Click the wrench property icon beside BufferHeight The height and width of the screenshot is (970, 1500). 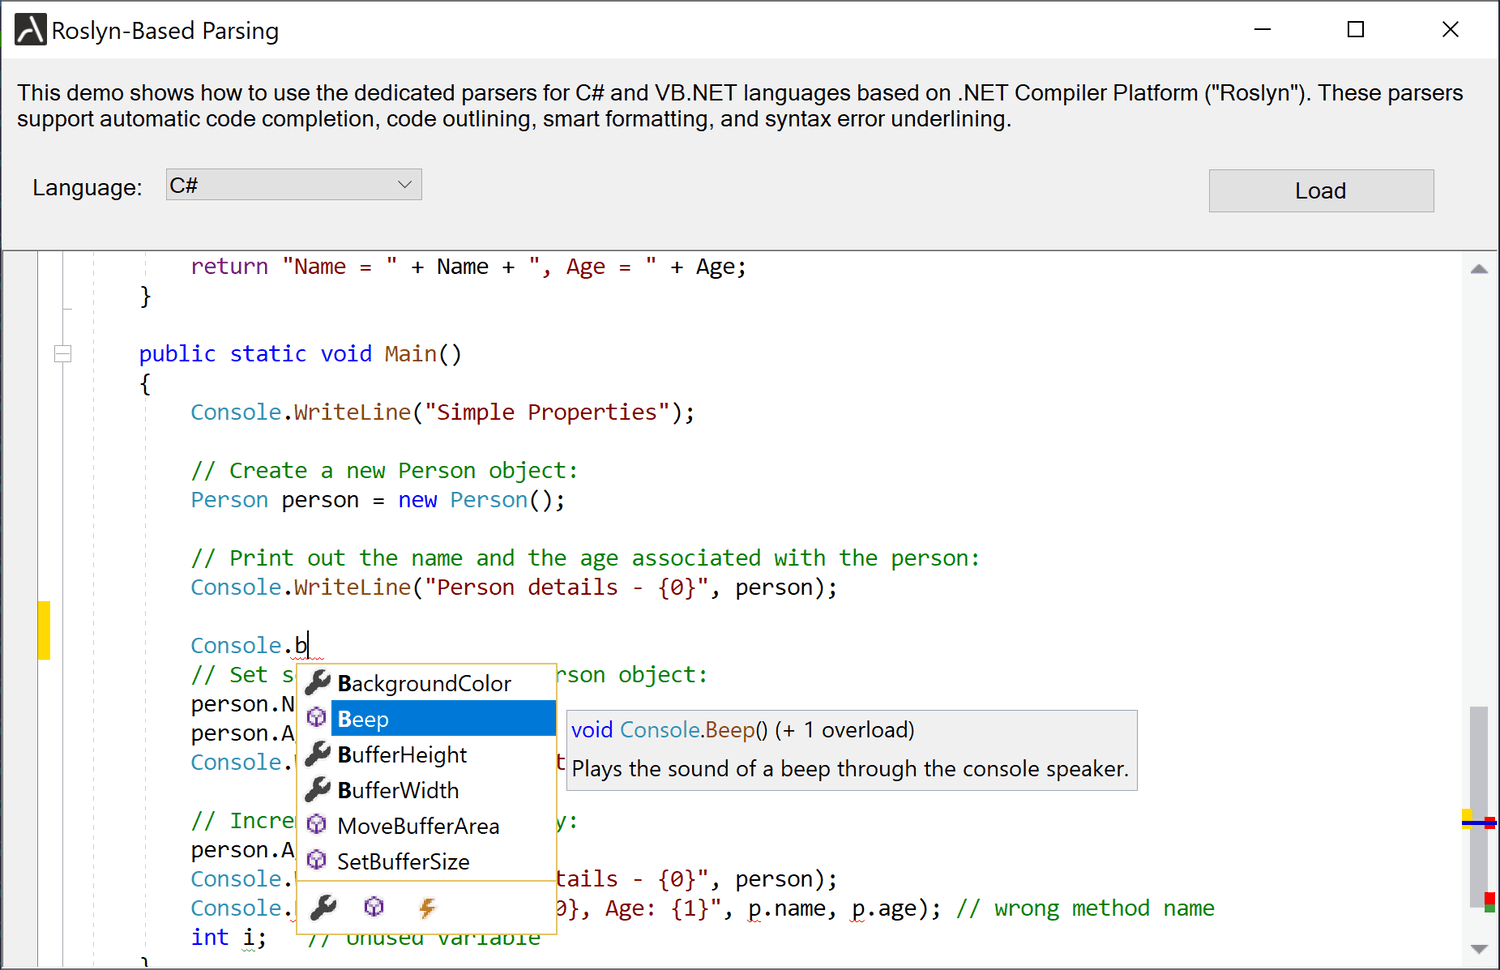317,754
